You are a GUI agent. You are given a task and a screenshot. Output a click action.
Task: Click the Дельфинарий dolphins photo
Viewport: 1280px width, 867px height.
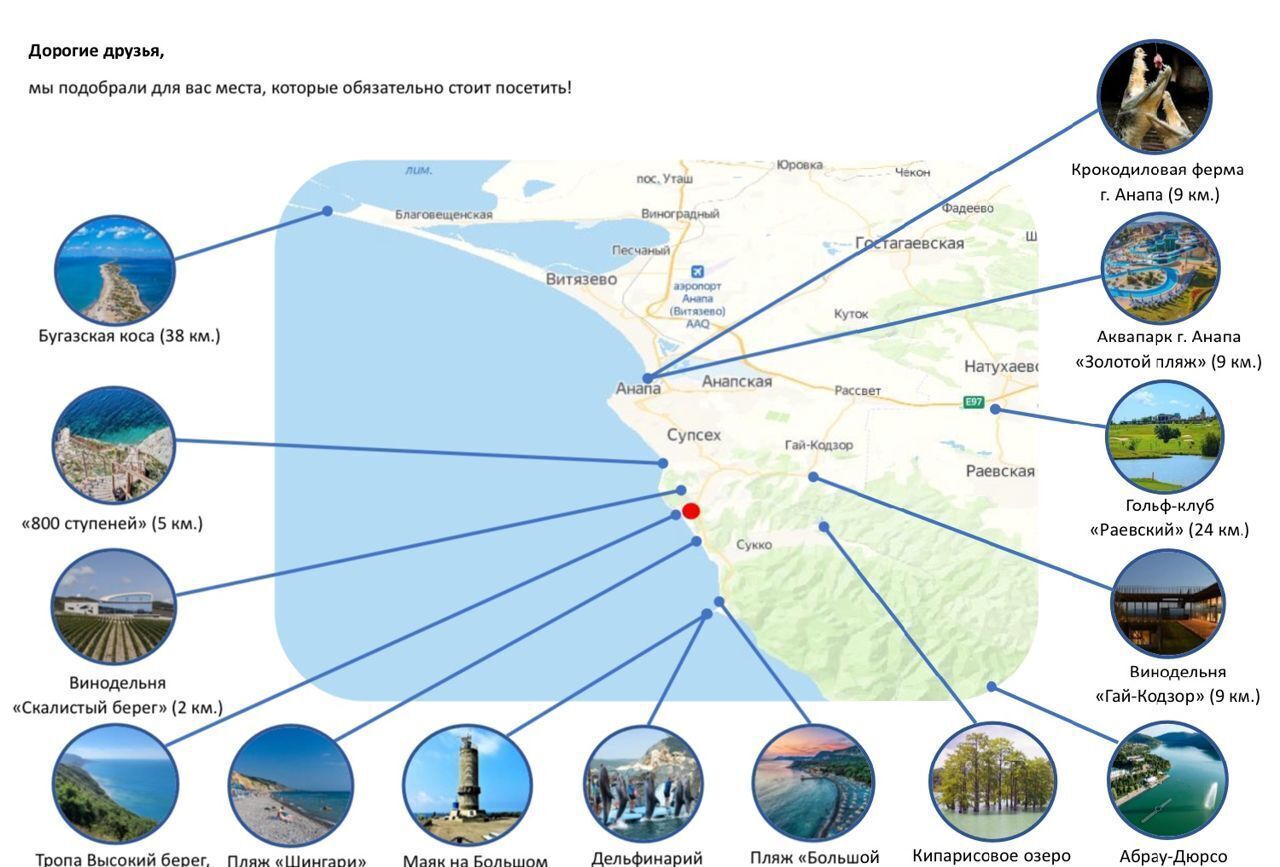[643, 784]
